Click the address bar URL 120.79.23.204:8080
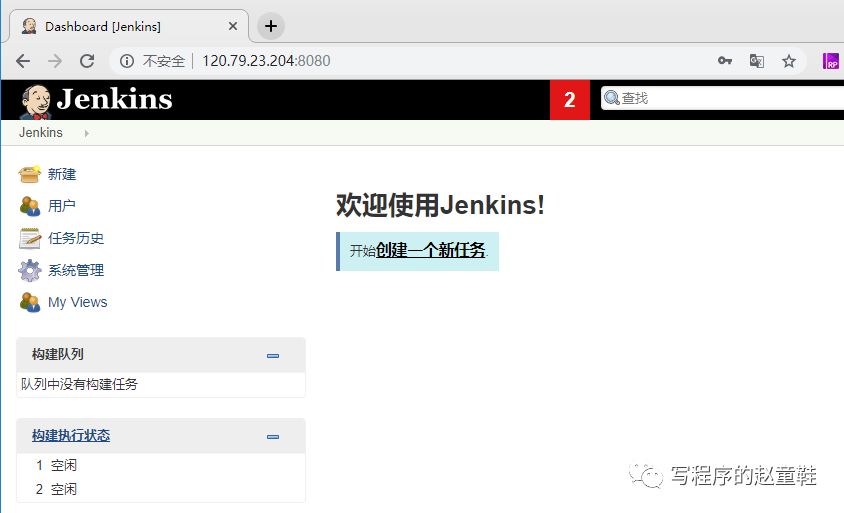Viewport: 844px width, 513px height. (x=266, y=61)
